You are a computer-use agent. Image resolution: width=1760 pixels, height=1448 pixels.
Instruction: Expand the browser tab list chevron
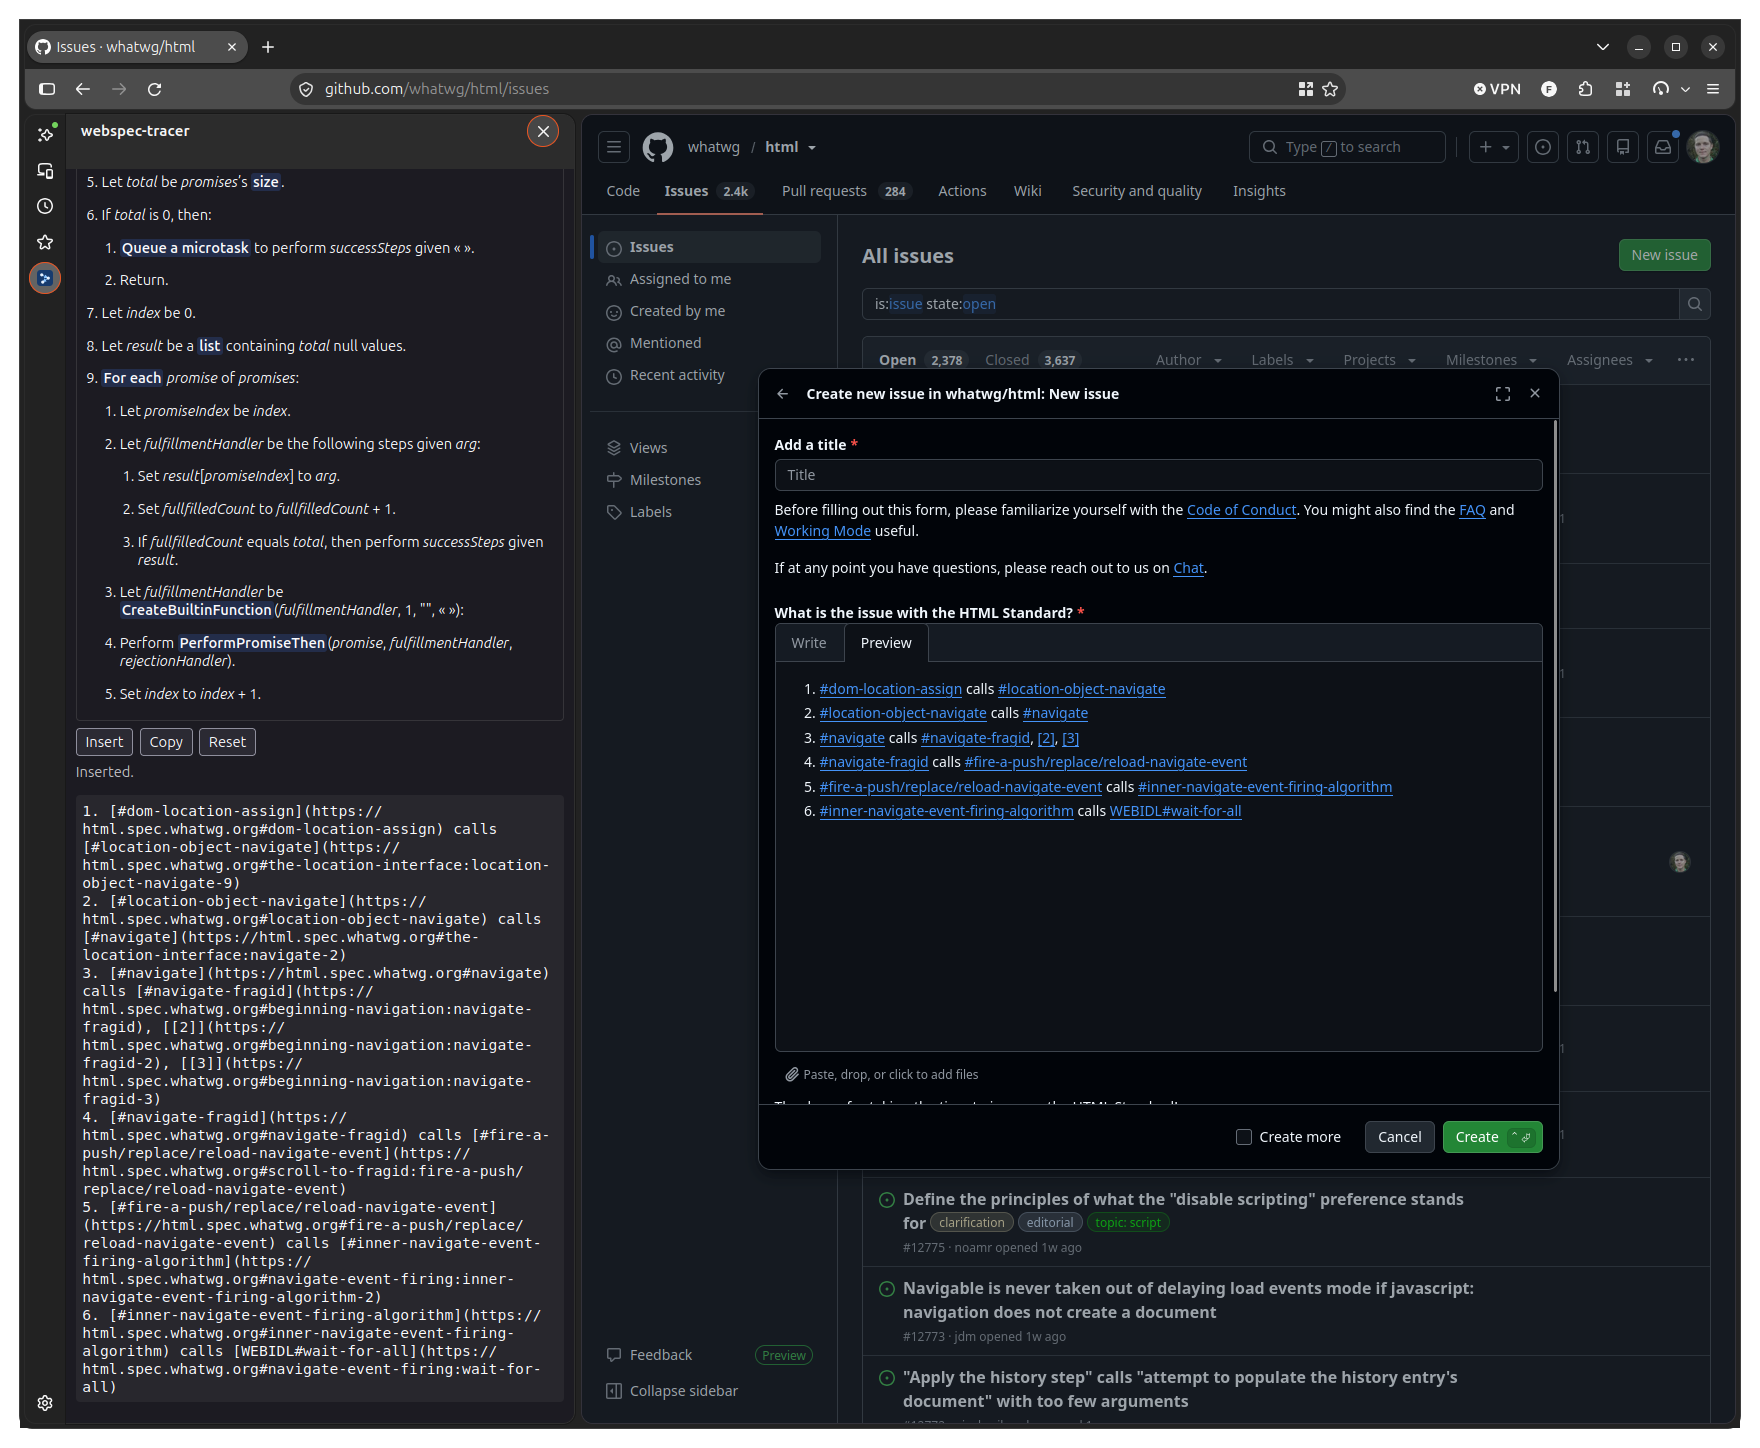(x=1603, y=47)
